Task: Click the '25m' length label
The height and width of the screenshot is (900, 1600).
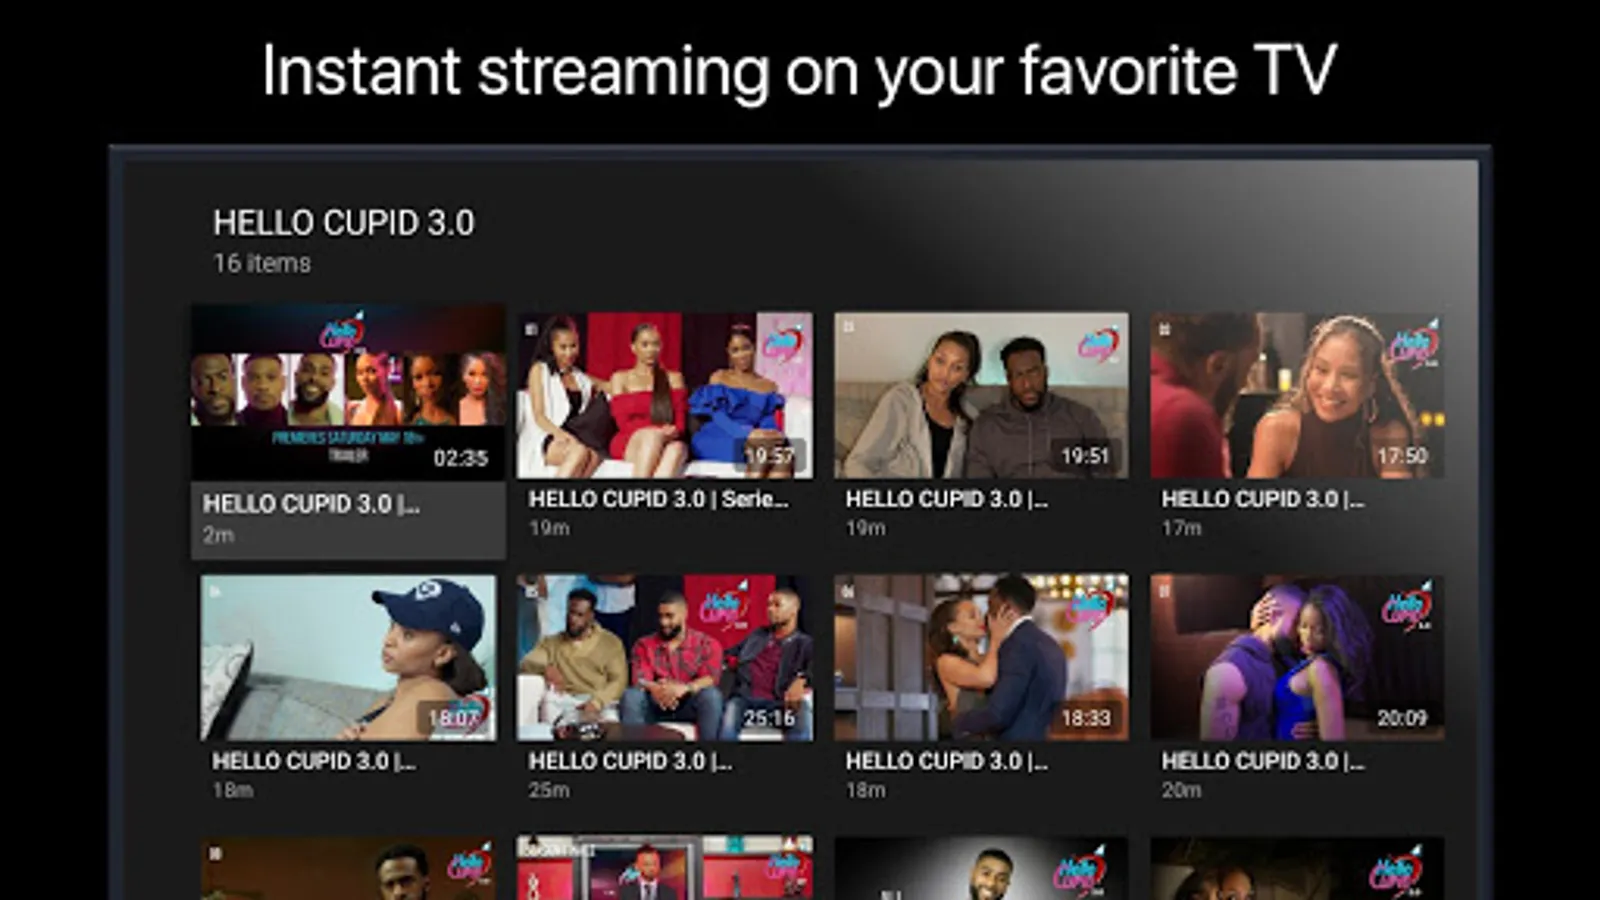Action: pyautogui.click(x=549, y=790)
